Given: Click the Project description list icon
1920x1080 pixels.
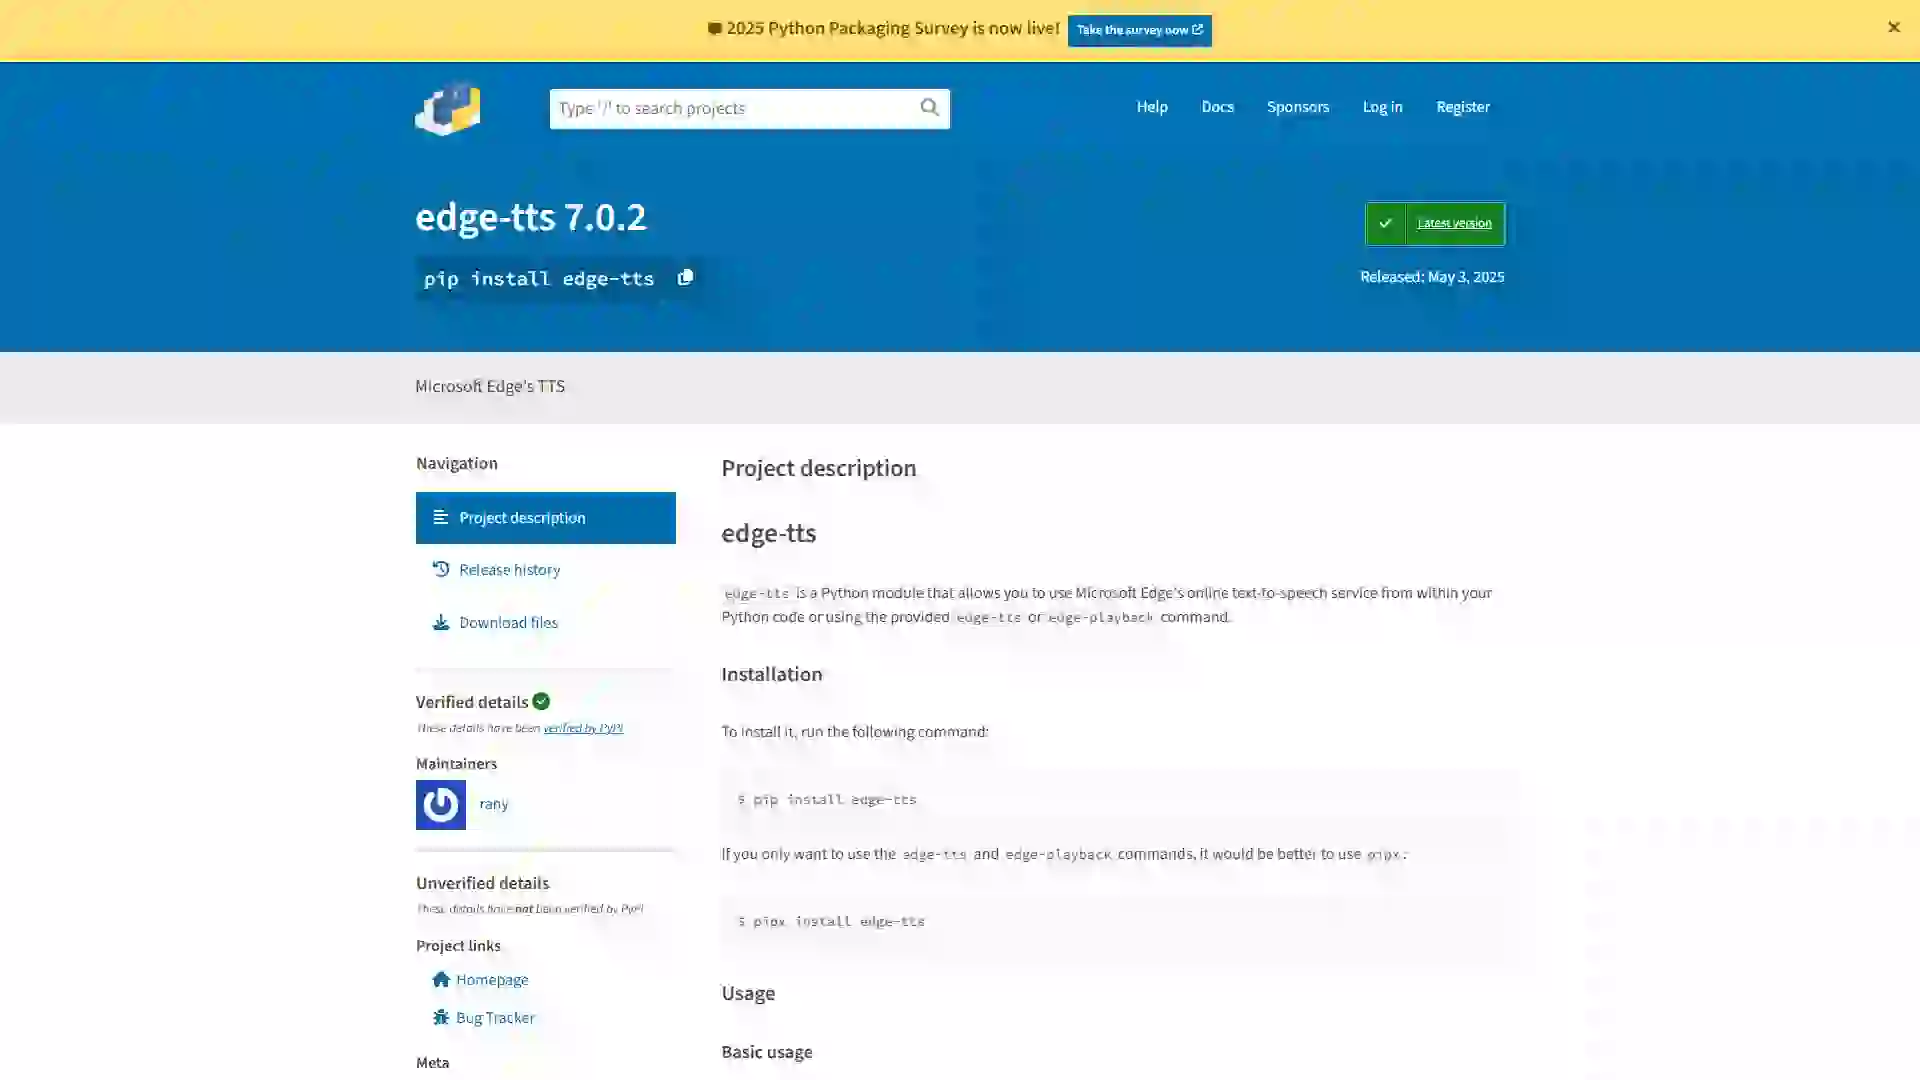Looking at the screenshot, I should tap(441, 517).
